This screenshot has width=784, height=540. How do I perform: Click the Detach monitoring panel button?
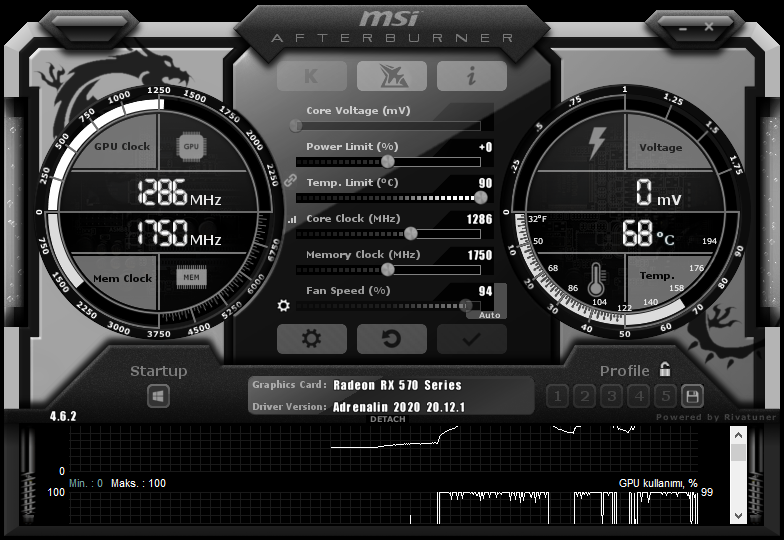388,419
